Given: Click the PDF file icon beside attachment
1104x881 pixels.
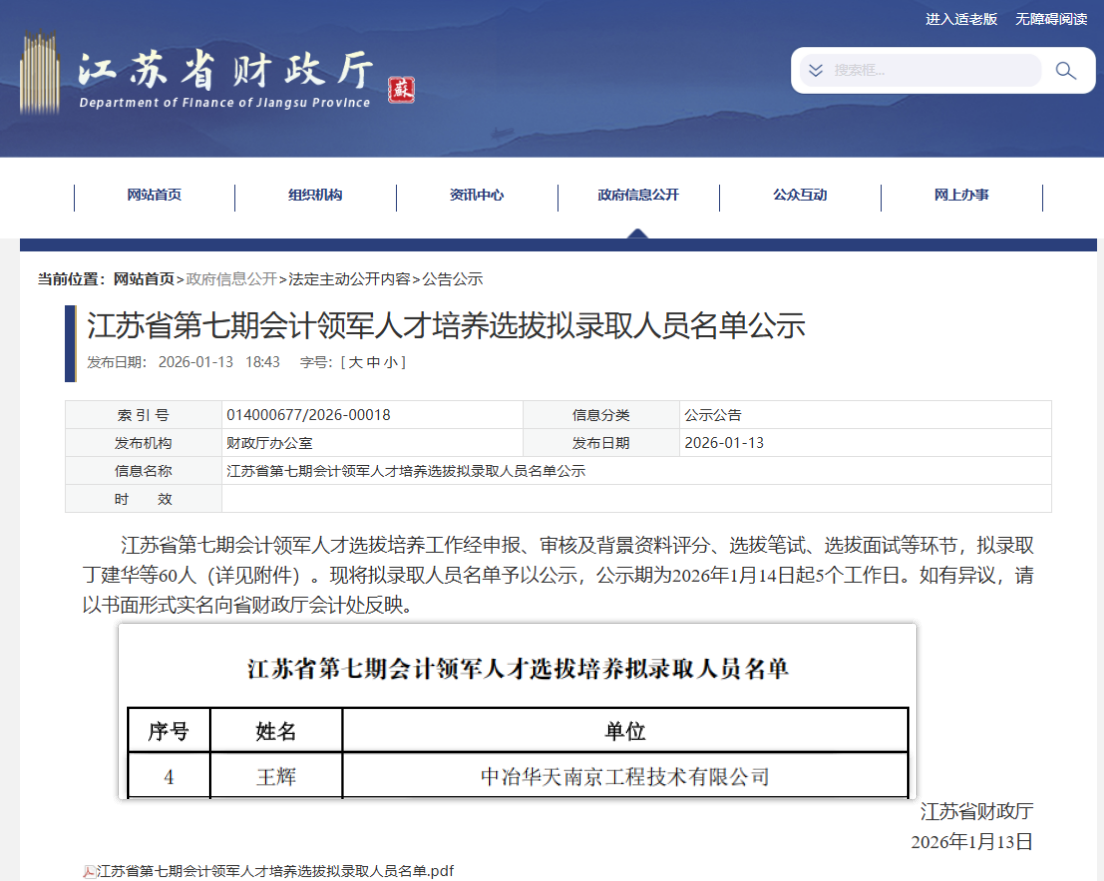Looking at the screenshot, I should (89, 871).
